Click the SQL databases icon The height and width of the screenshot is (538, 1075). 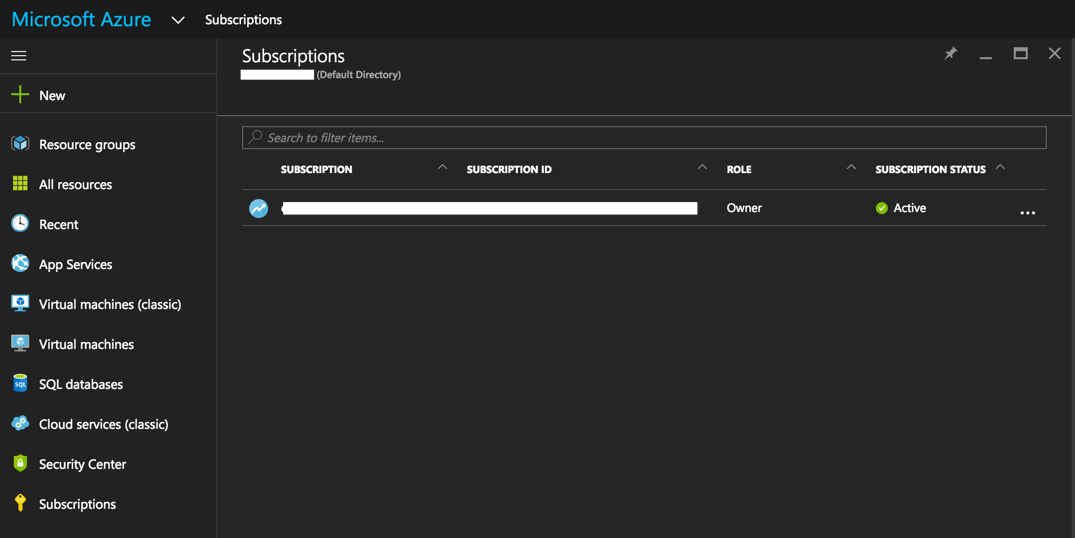(20, 384)
